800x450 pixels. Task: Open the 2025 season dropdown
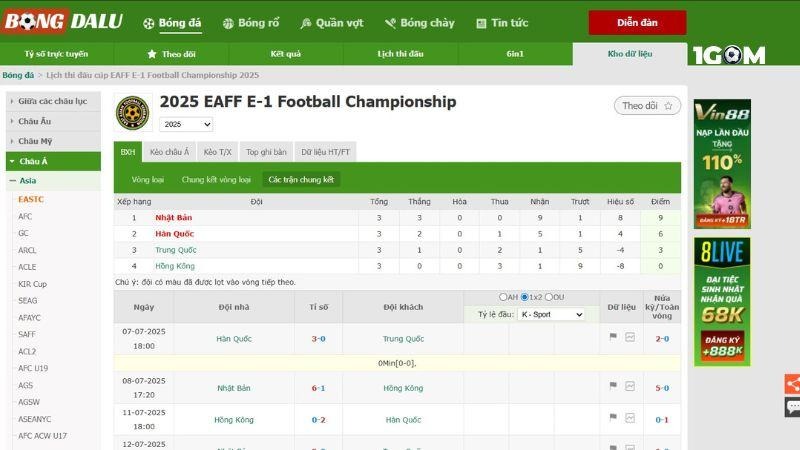click(187, 124)
